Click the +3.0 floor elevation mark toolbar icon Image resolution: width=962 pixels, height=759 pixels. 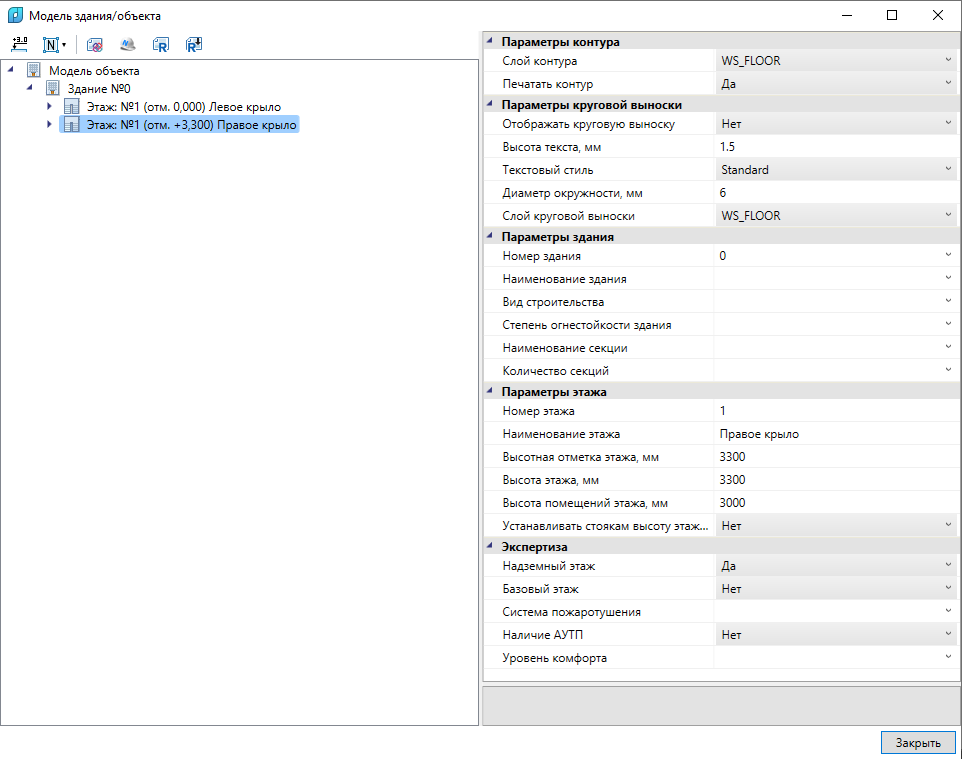tap(20, 44)
